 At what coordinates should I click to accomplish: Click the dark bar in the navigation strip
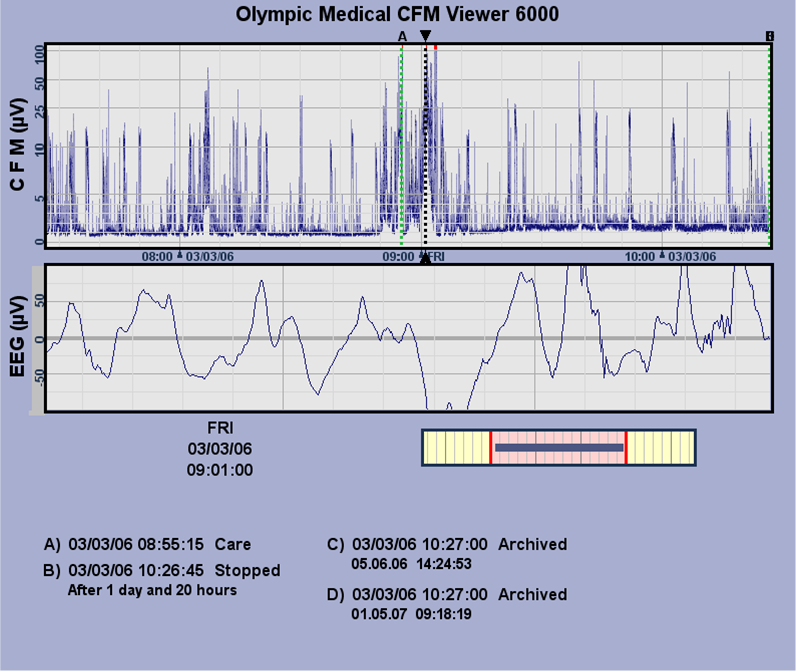click(559, 448)
